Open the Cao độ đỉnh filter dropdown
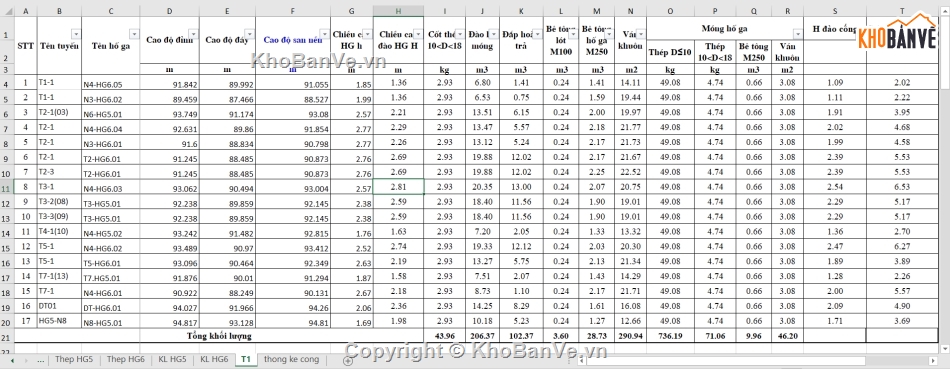 click(193, 34)
